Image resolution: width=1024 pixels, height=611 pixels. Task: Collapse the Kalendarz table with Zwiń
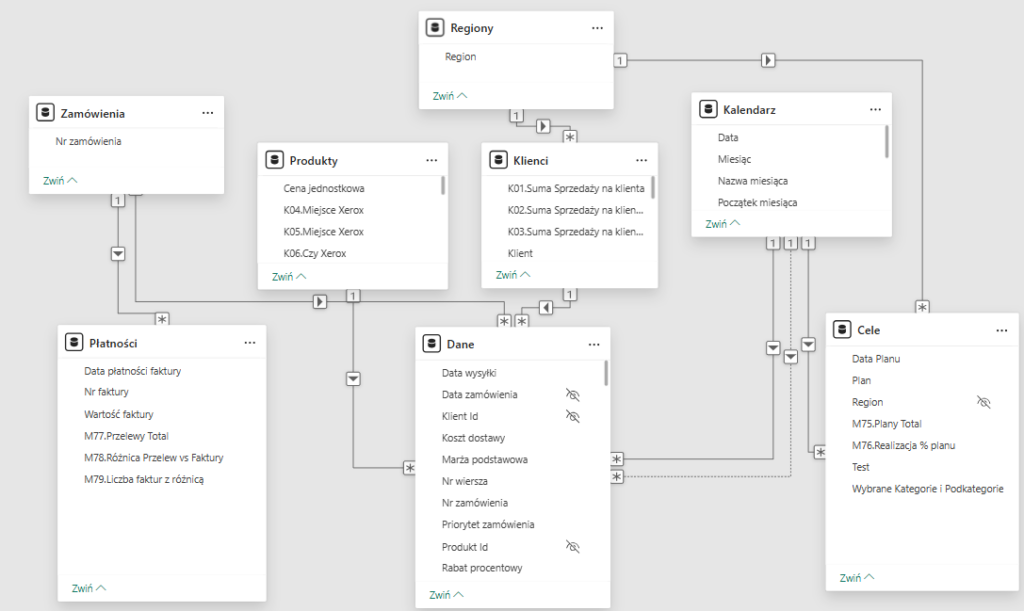pos(723,224)
